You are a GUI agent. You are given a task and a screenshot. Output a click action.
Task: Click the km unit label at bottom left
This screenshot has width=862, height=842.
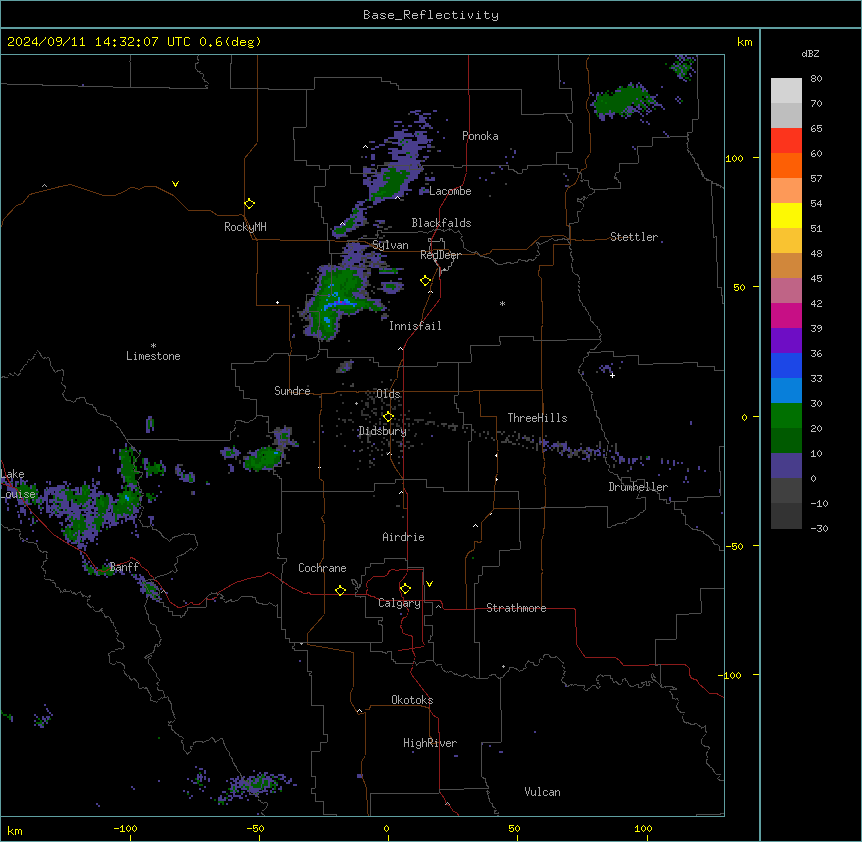tap(15, 830)
